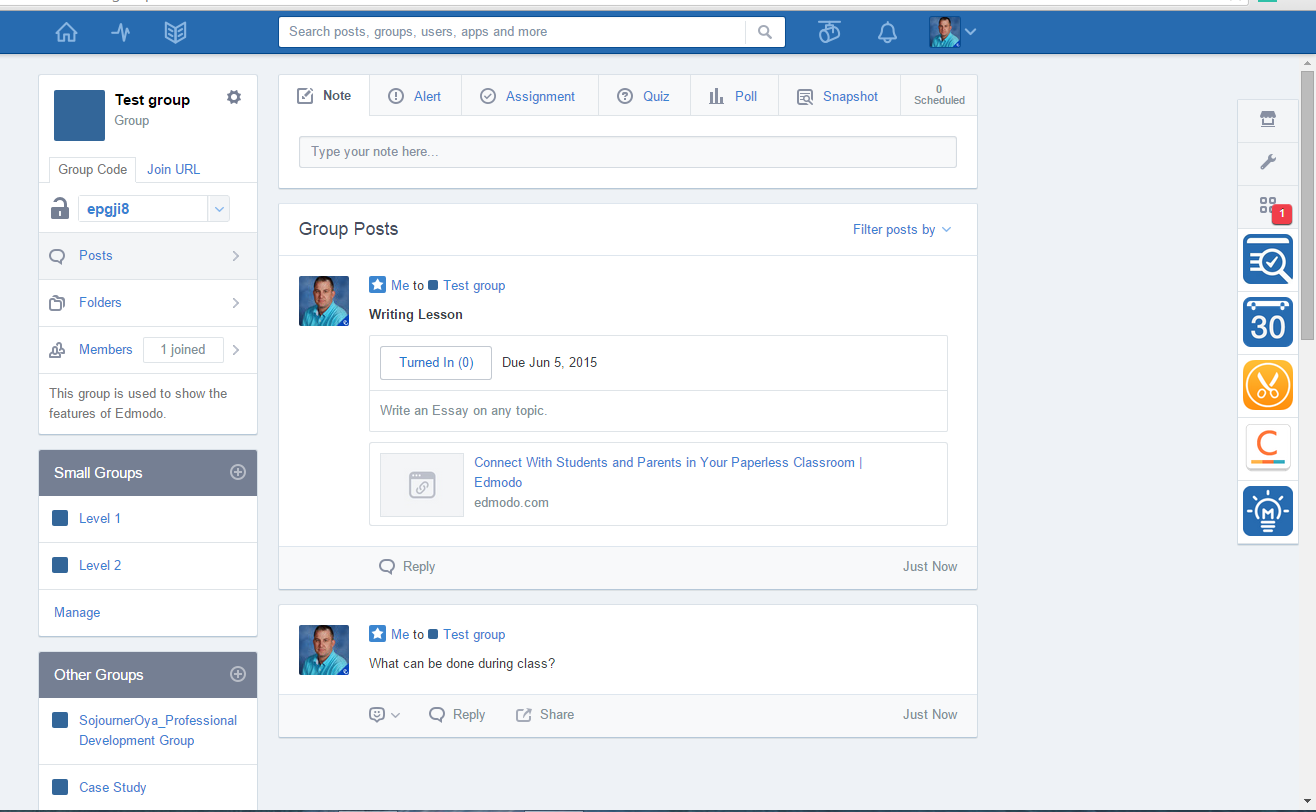Open the Level 1 small group
The image size is (1316, 812).
pyautogui.click(x=100, y=519)
